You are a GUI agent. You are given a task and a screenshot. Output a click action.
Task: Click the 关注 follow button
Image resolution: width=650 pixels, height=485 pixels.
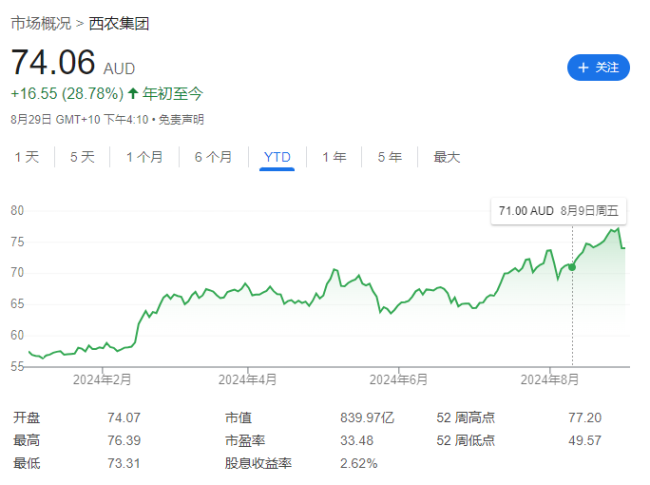click(598, 68)
